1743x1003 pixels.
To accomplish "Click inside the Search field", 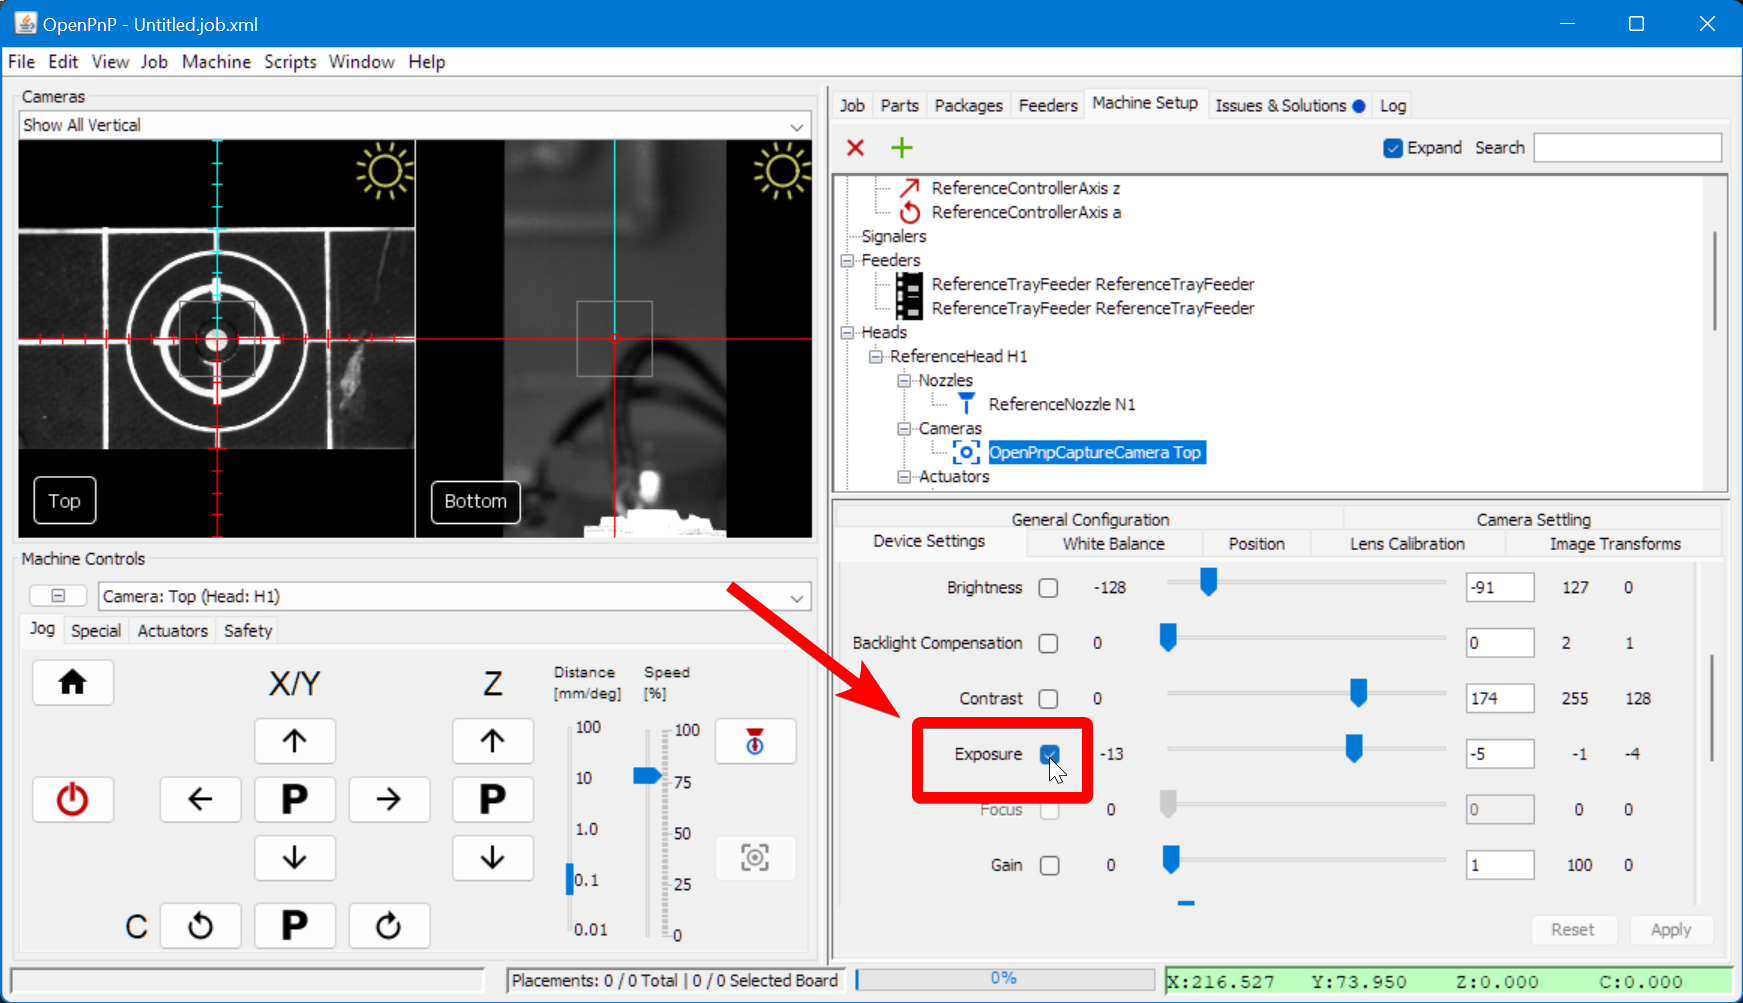I will coord(1627,147).
